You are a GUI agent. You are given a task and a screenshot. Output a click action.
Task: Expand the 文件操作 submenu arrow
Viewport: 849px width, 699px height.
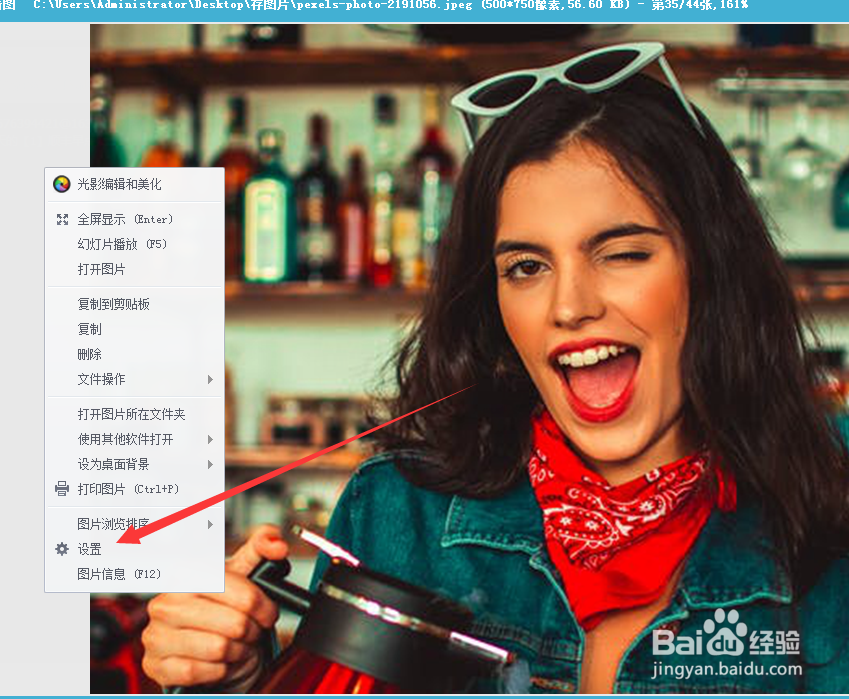210,380
